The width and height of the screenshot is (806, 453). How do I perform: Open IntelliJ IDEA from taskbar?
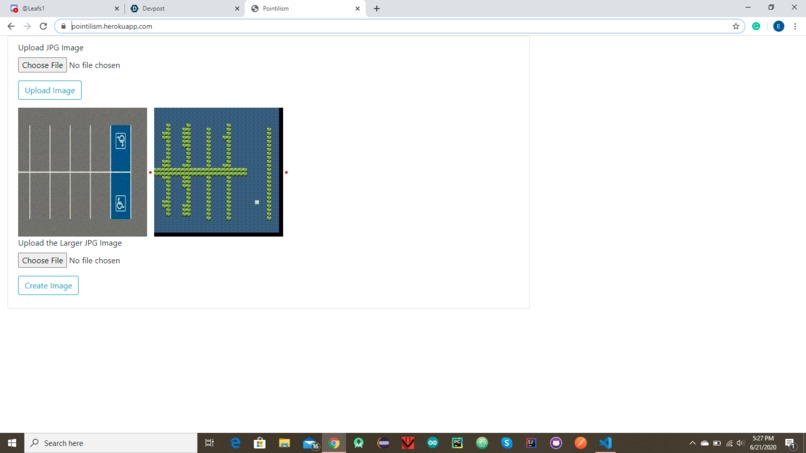[531, 443]
